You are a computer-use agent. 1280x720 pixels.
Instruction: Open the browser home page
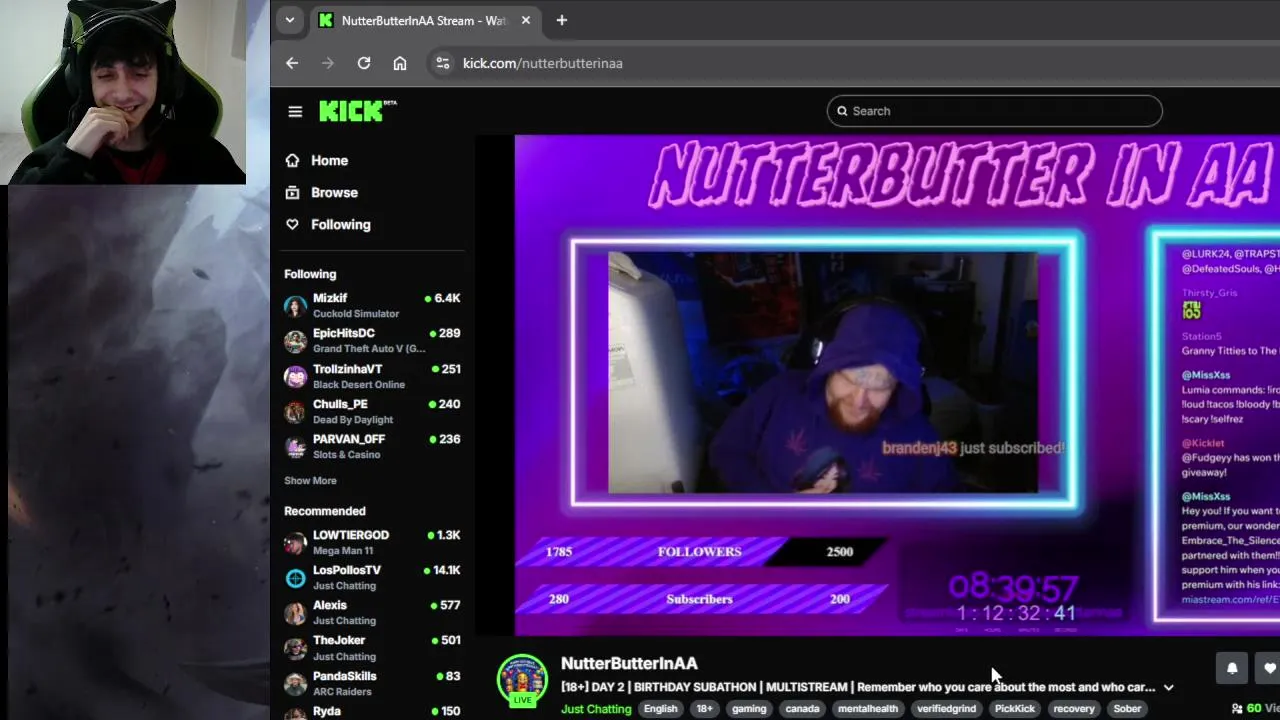pos(400,63)
